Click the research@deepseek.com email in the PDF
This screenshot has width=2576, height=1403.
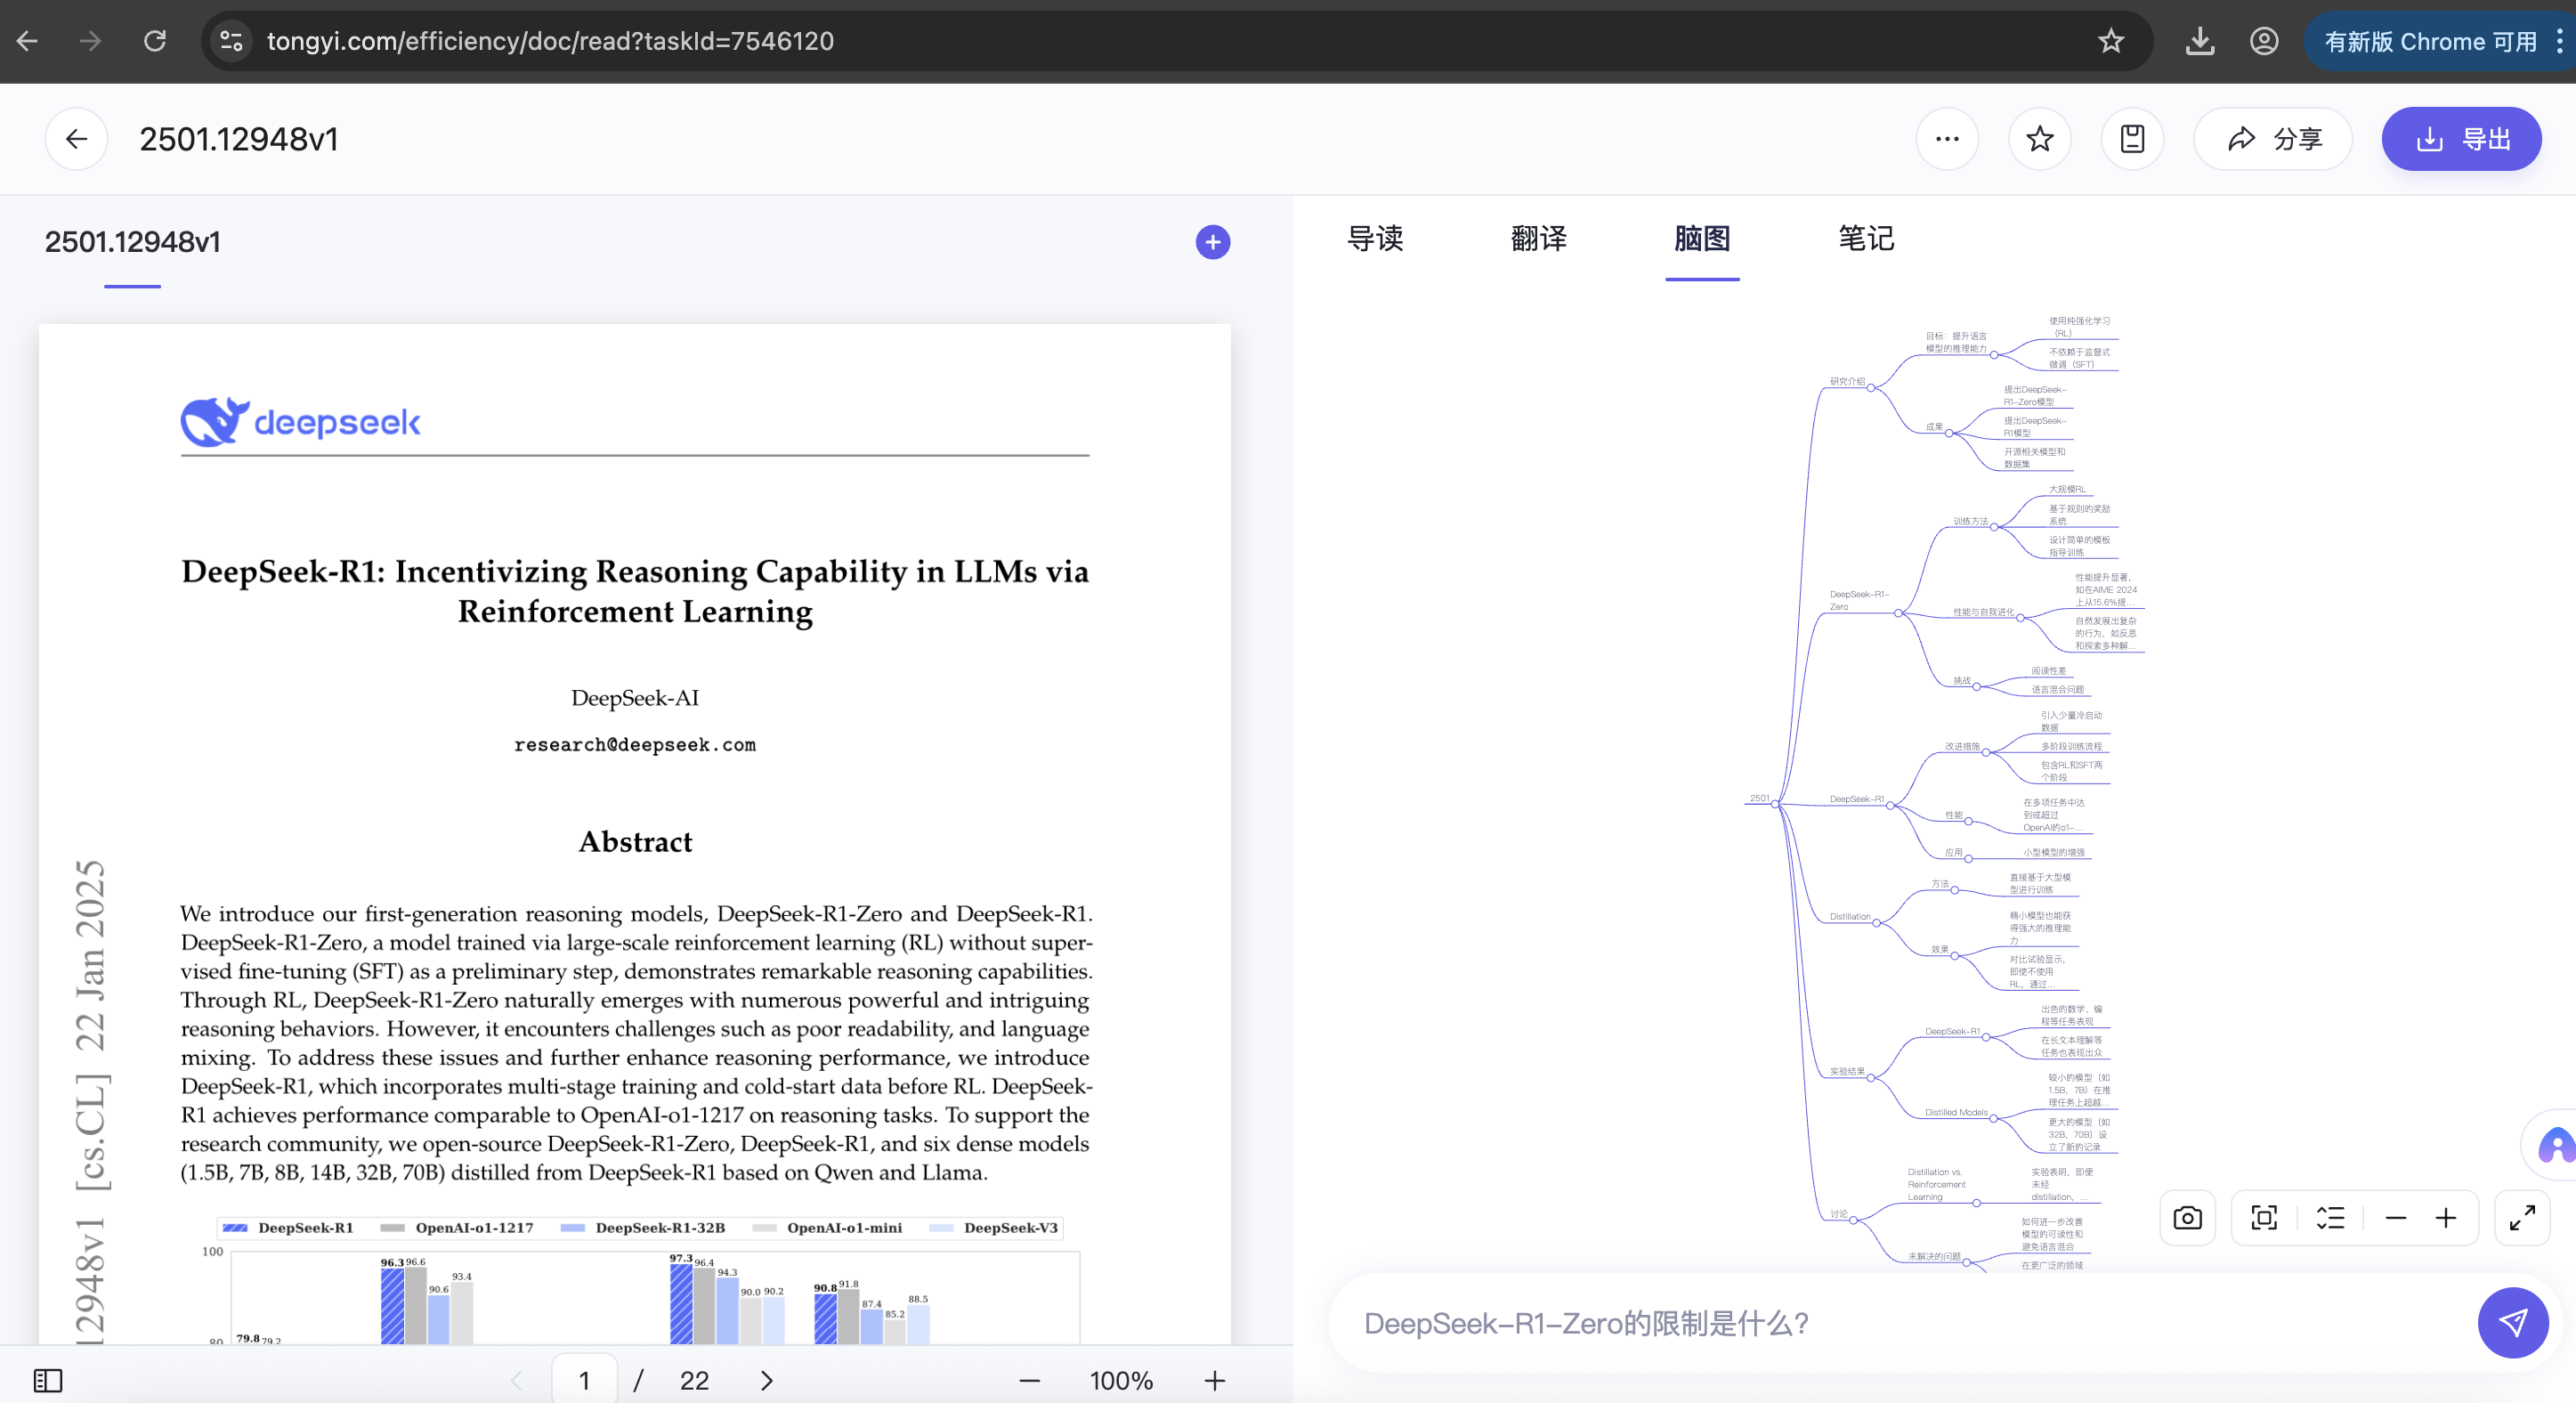pos(635,744)
